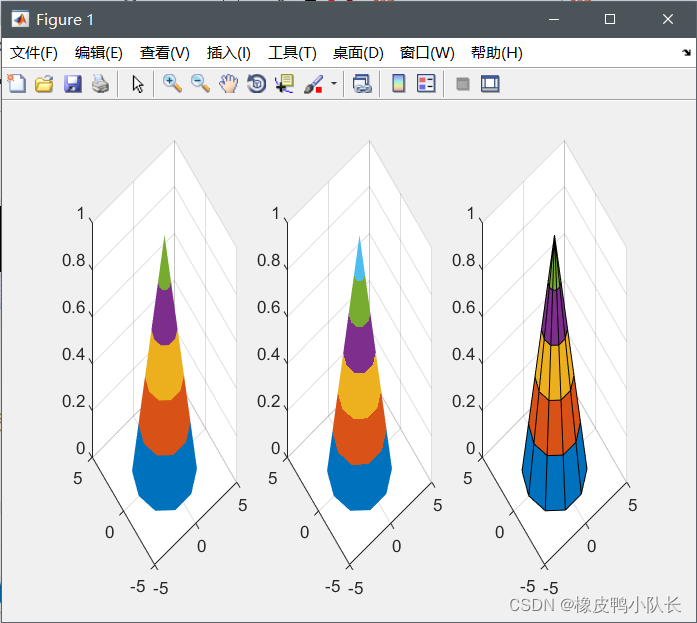This screenshot has height=623, width=697.
Task: Click the orange band of right cone
Action: [x=554, y=422]
